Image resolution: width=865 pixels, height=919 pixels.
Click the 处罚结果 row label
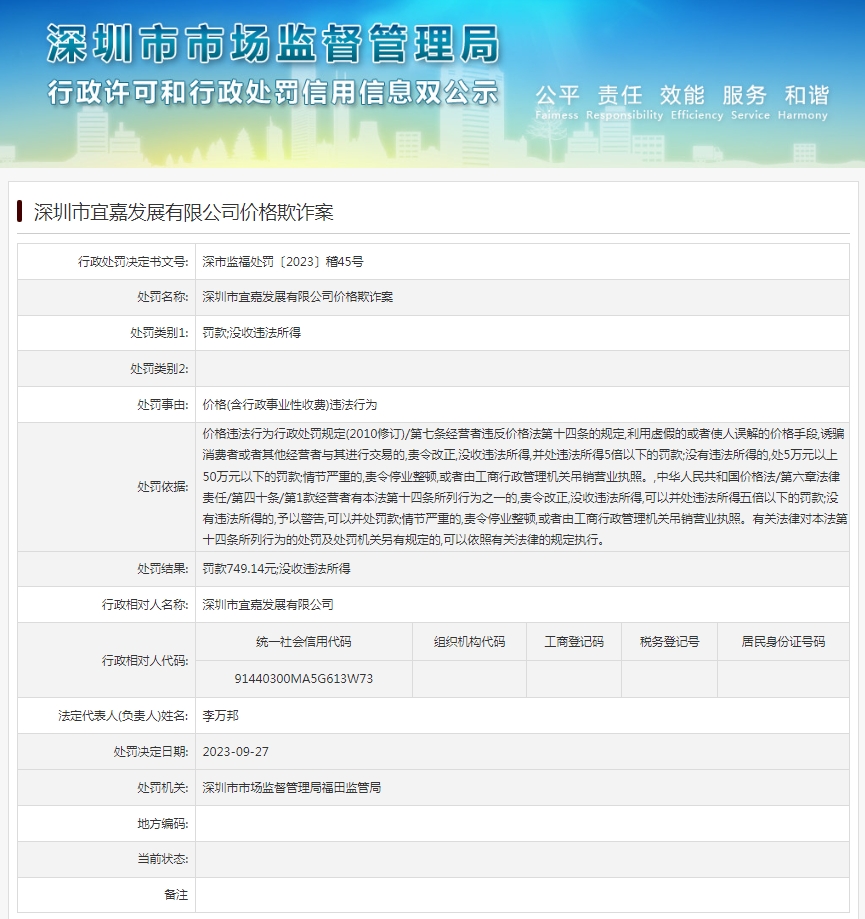click(x=163, y=569)
